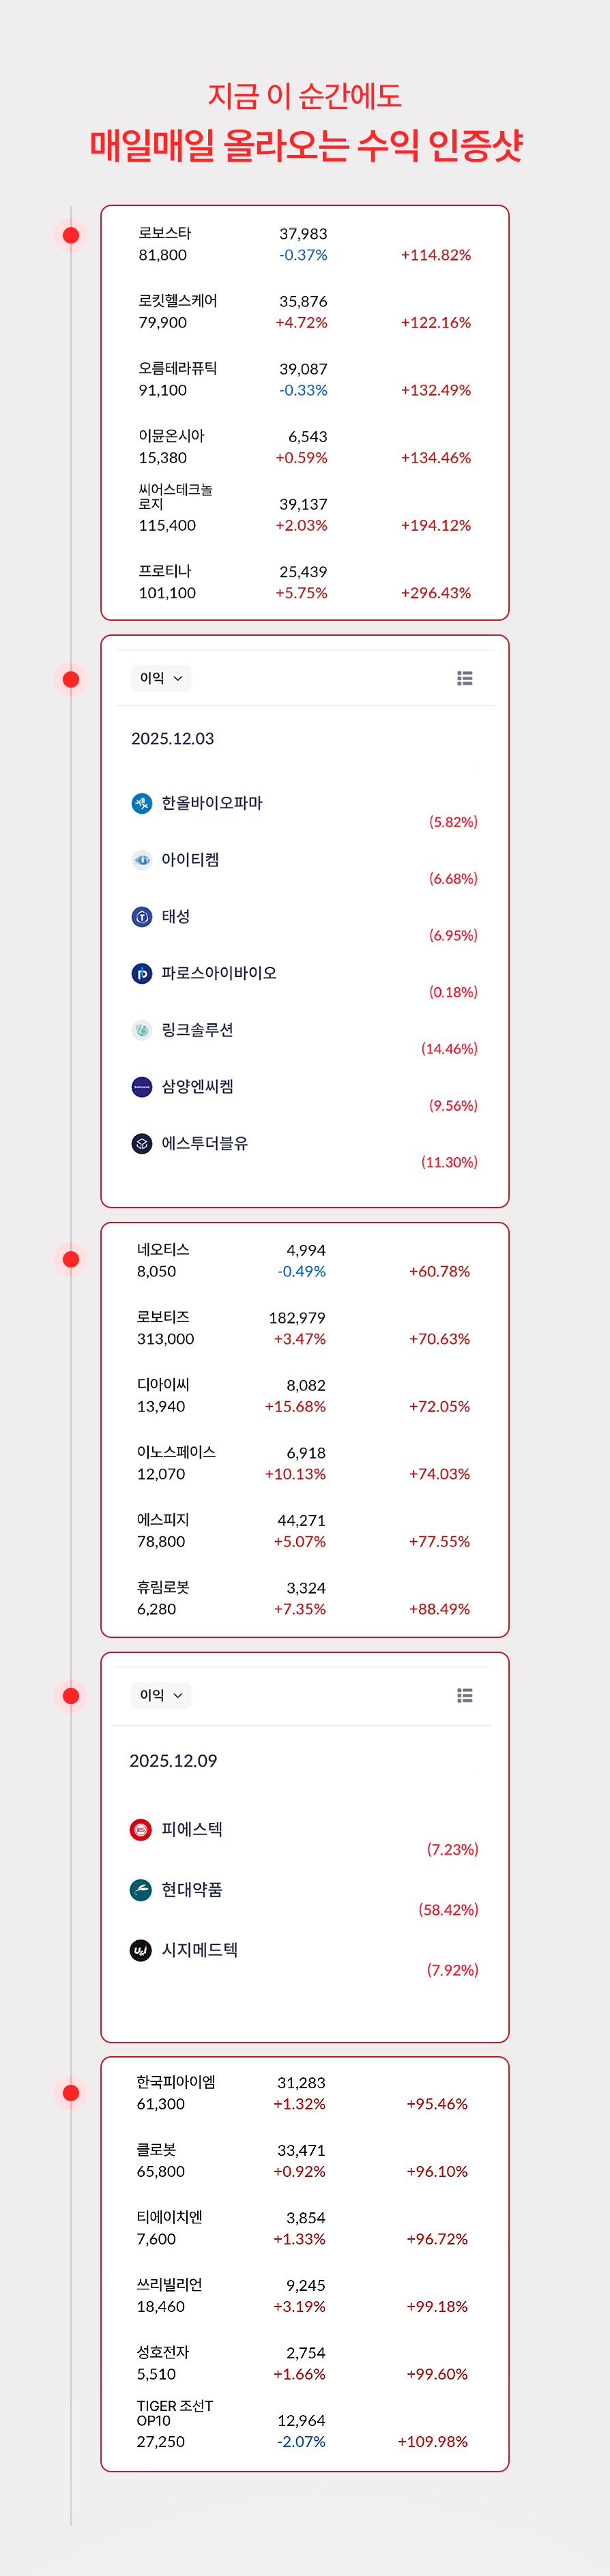Click the 휴림로봇 stock name
Image resolution: width=610 pixels, height=2576 pixels.
point(163,1587)
